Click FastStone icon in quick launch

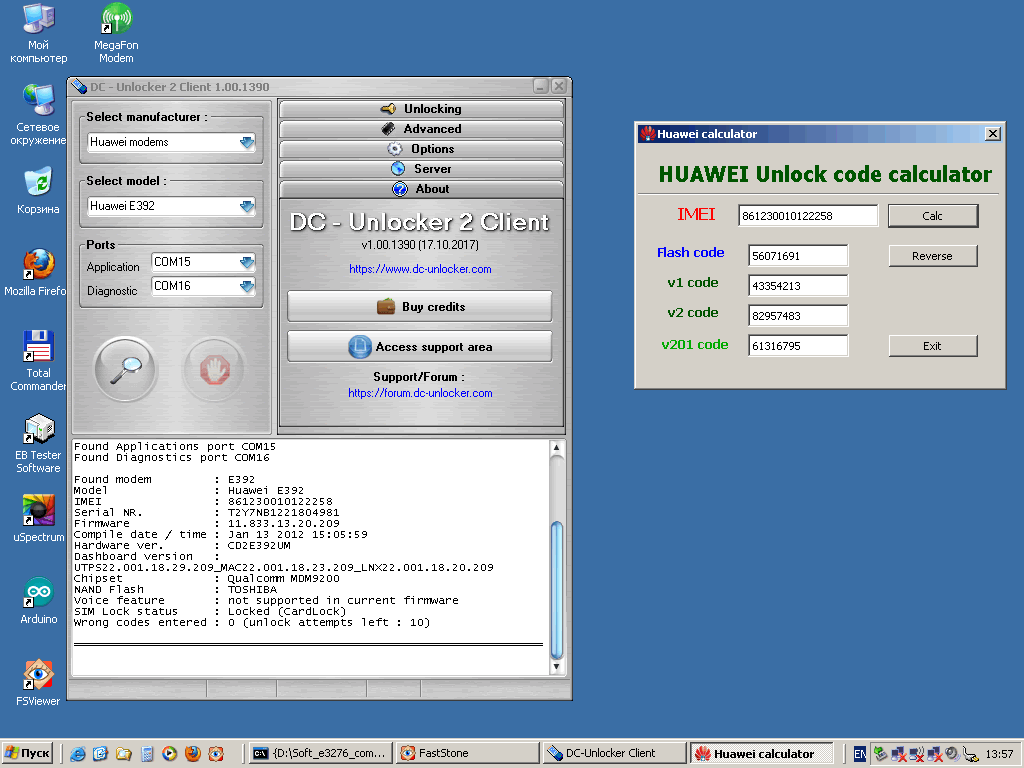[216, 754]
